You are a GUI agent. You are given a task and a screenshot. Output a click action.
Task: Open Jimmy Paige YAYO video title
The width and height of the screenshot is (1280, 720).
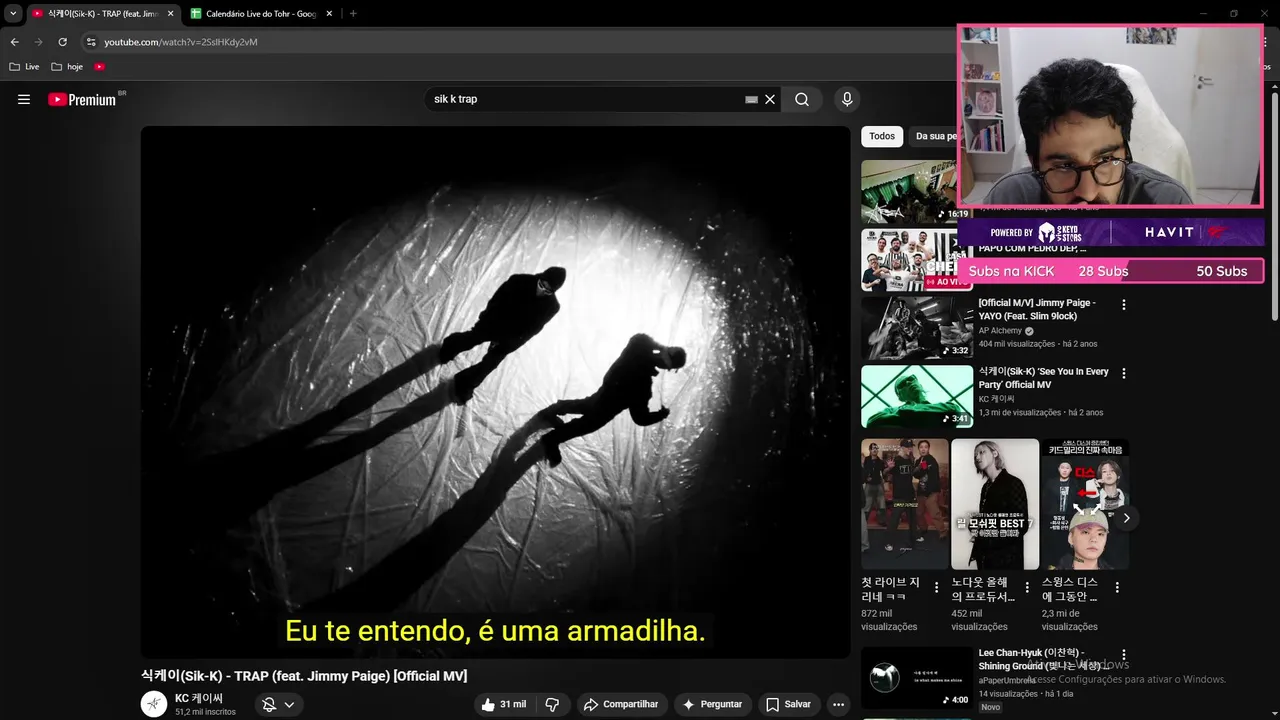1037,309
